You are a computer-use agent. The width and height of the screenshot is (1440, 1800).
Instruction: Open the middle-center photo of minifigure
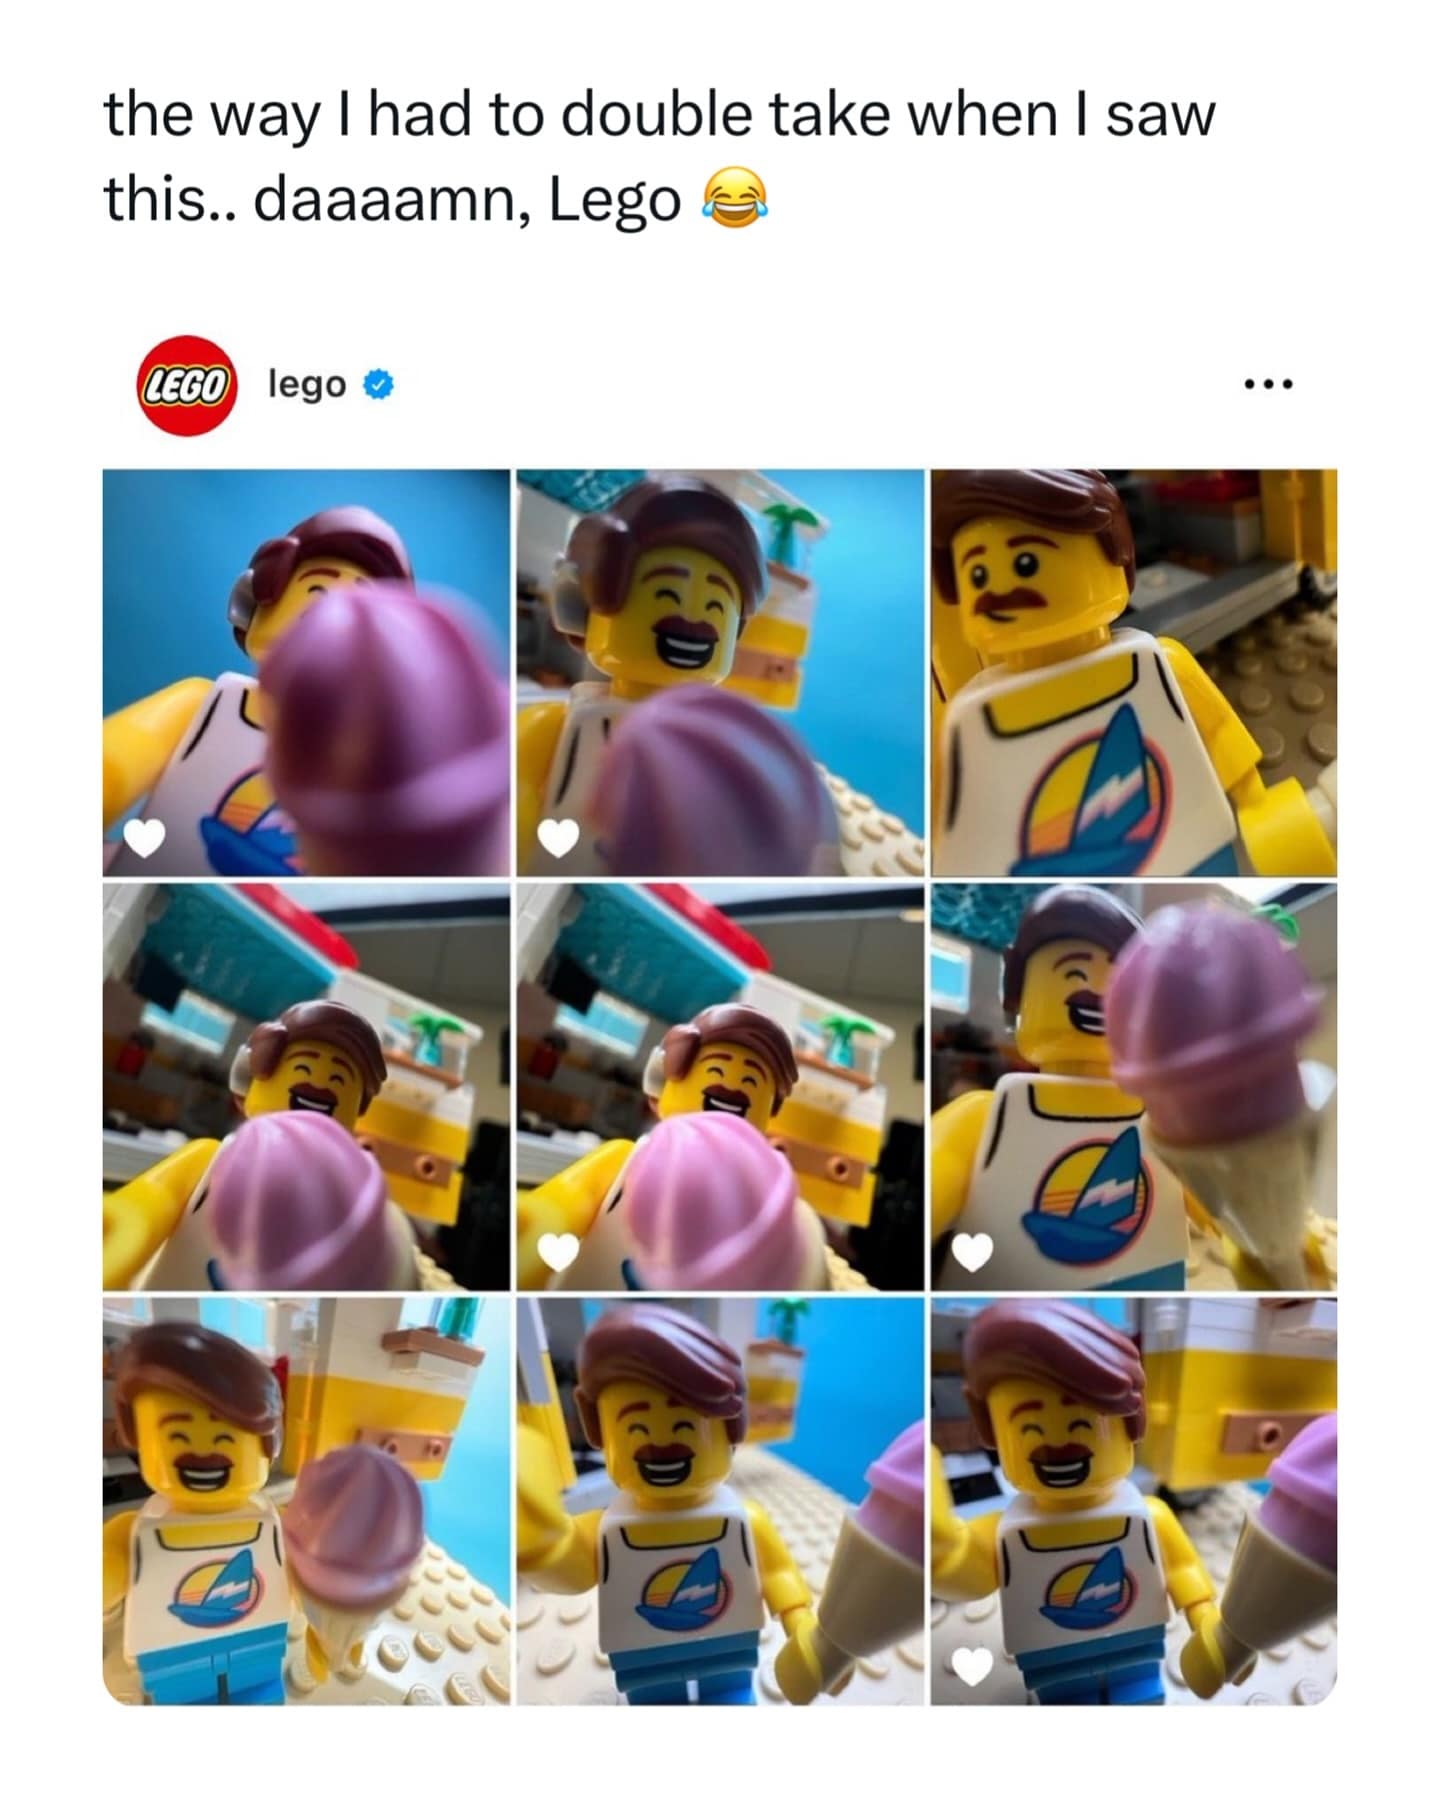[720, 1086]
